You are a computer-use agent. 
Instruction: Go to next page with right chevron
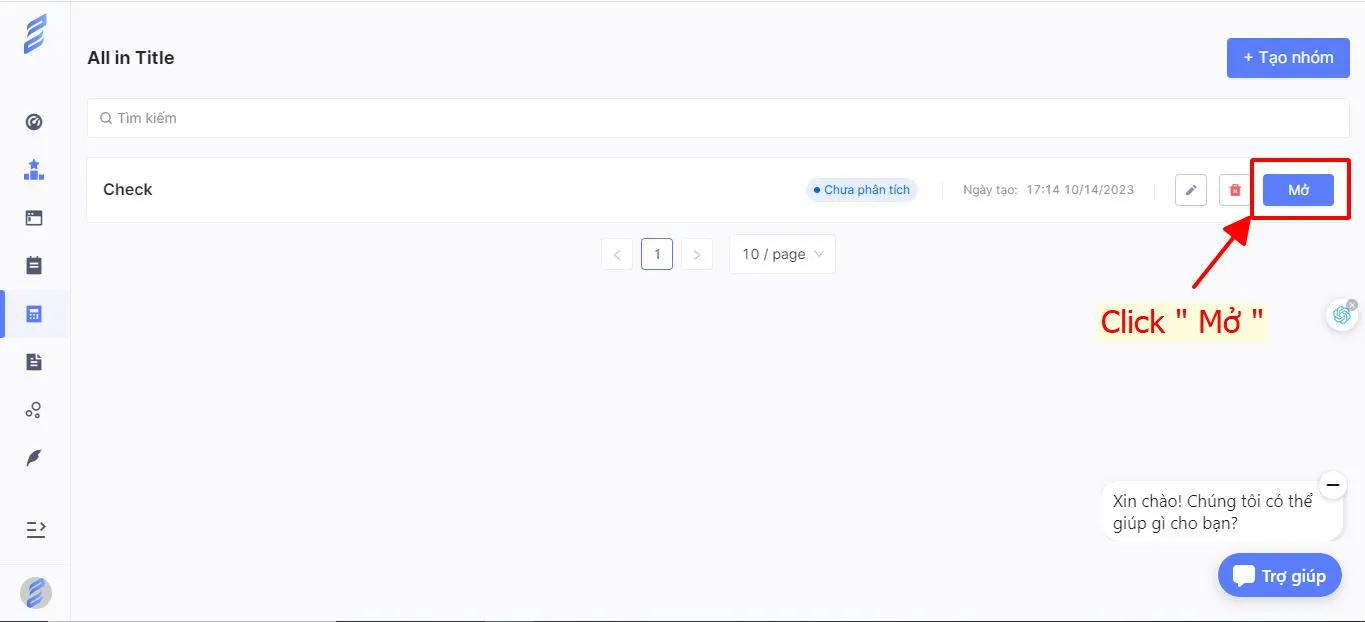tap(697, 253)
